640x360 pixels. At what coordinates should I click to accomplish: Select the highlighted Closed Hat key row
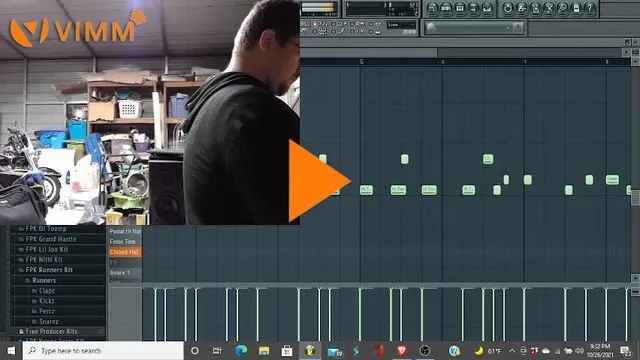pos(125,252)
